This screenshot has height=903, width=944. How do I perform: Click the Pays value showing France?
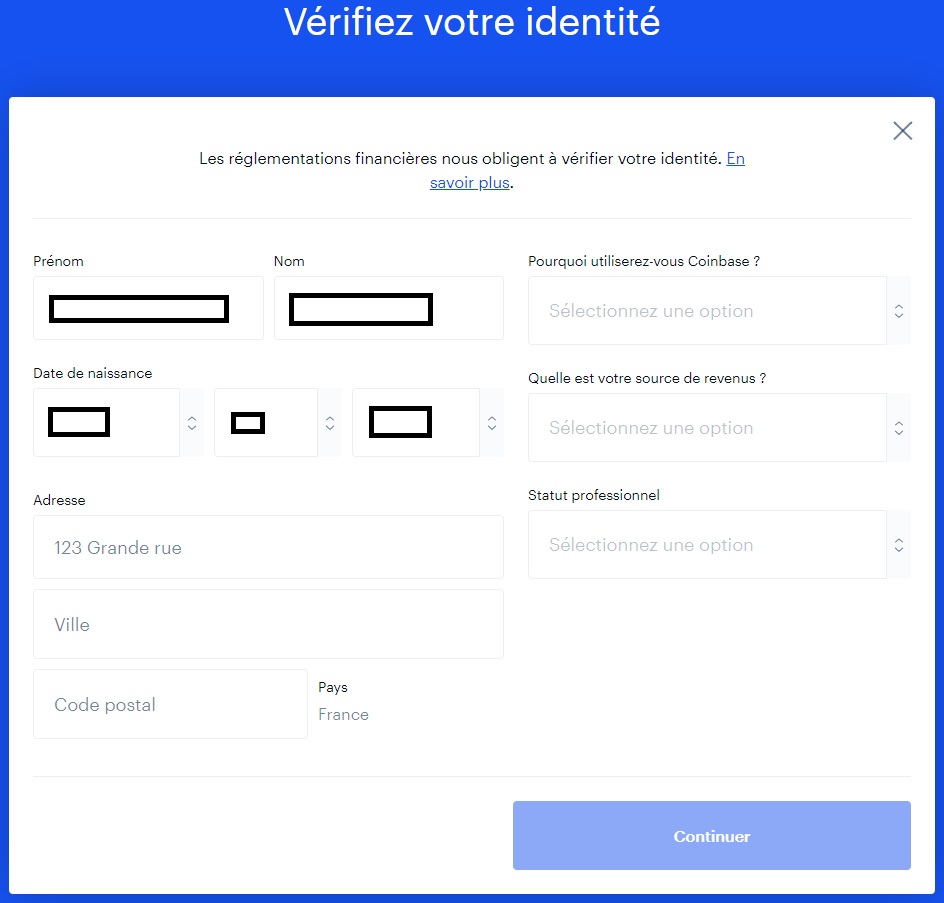[343, 714]
